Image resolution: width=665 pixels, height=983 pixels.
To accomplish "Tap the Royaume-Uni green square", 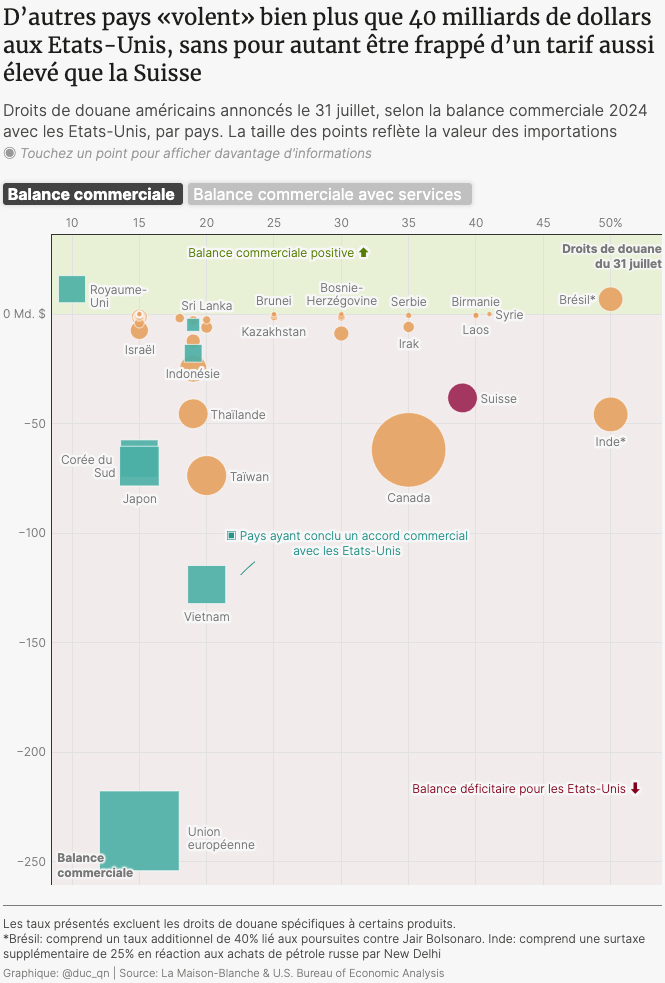I will pos(72,289).
